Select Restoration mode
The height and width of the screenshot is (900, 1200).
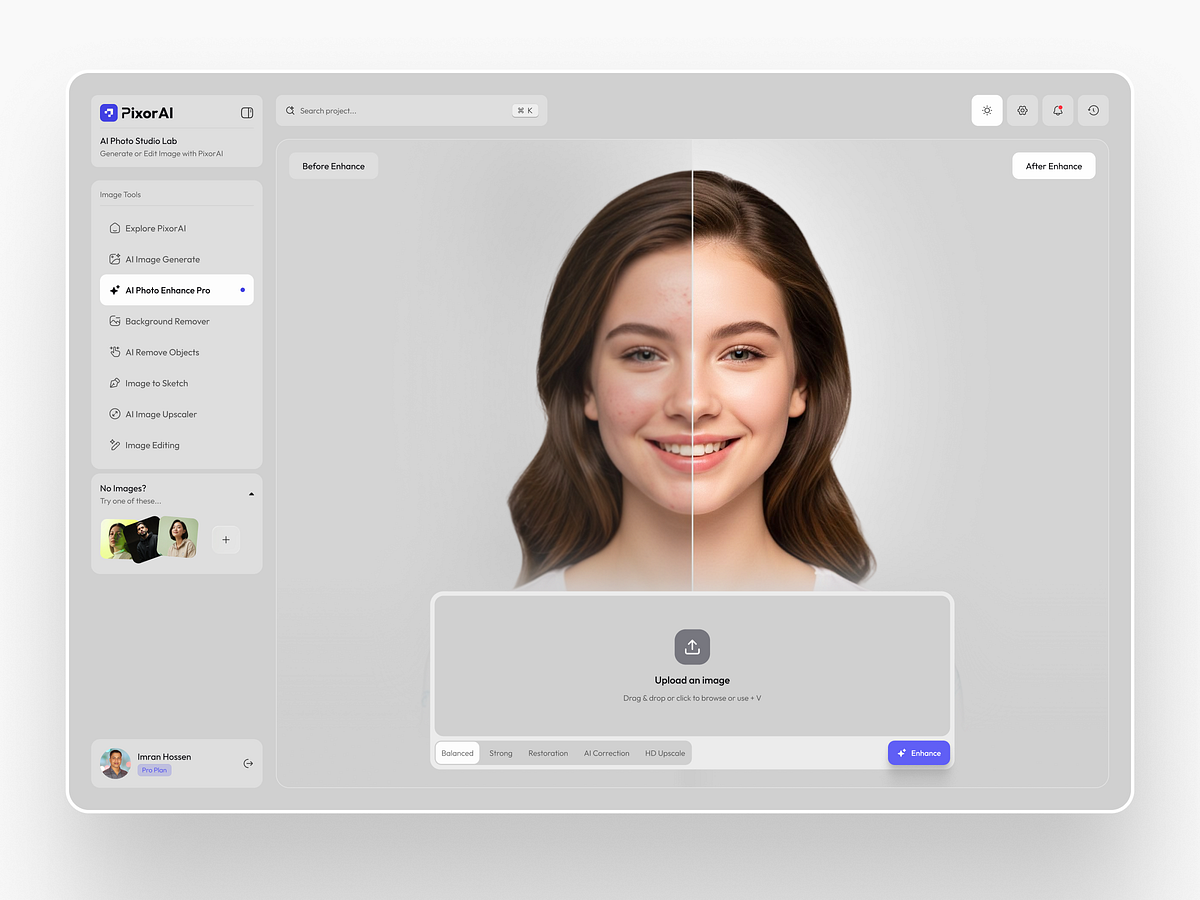pos(548,753)
